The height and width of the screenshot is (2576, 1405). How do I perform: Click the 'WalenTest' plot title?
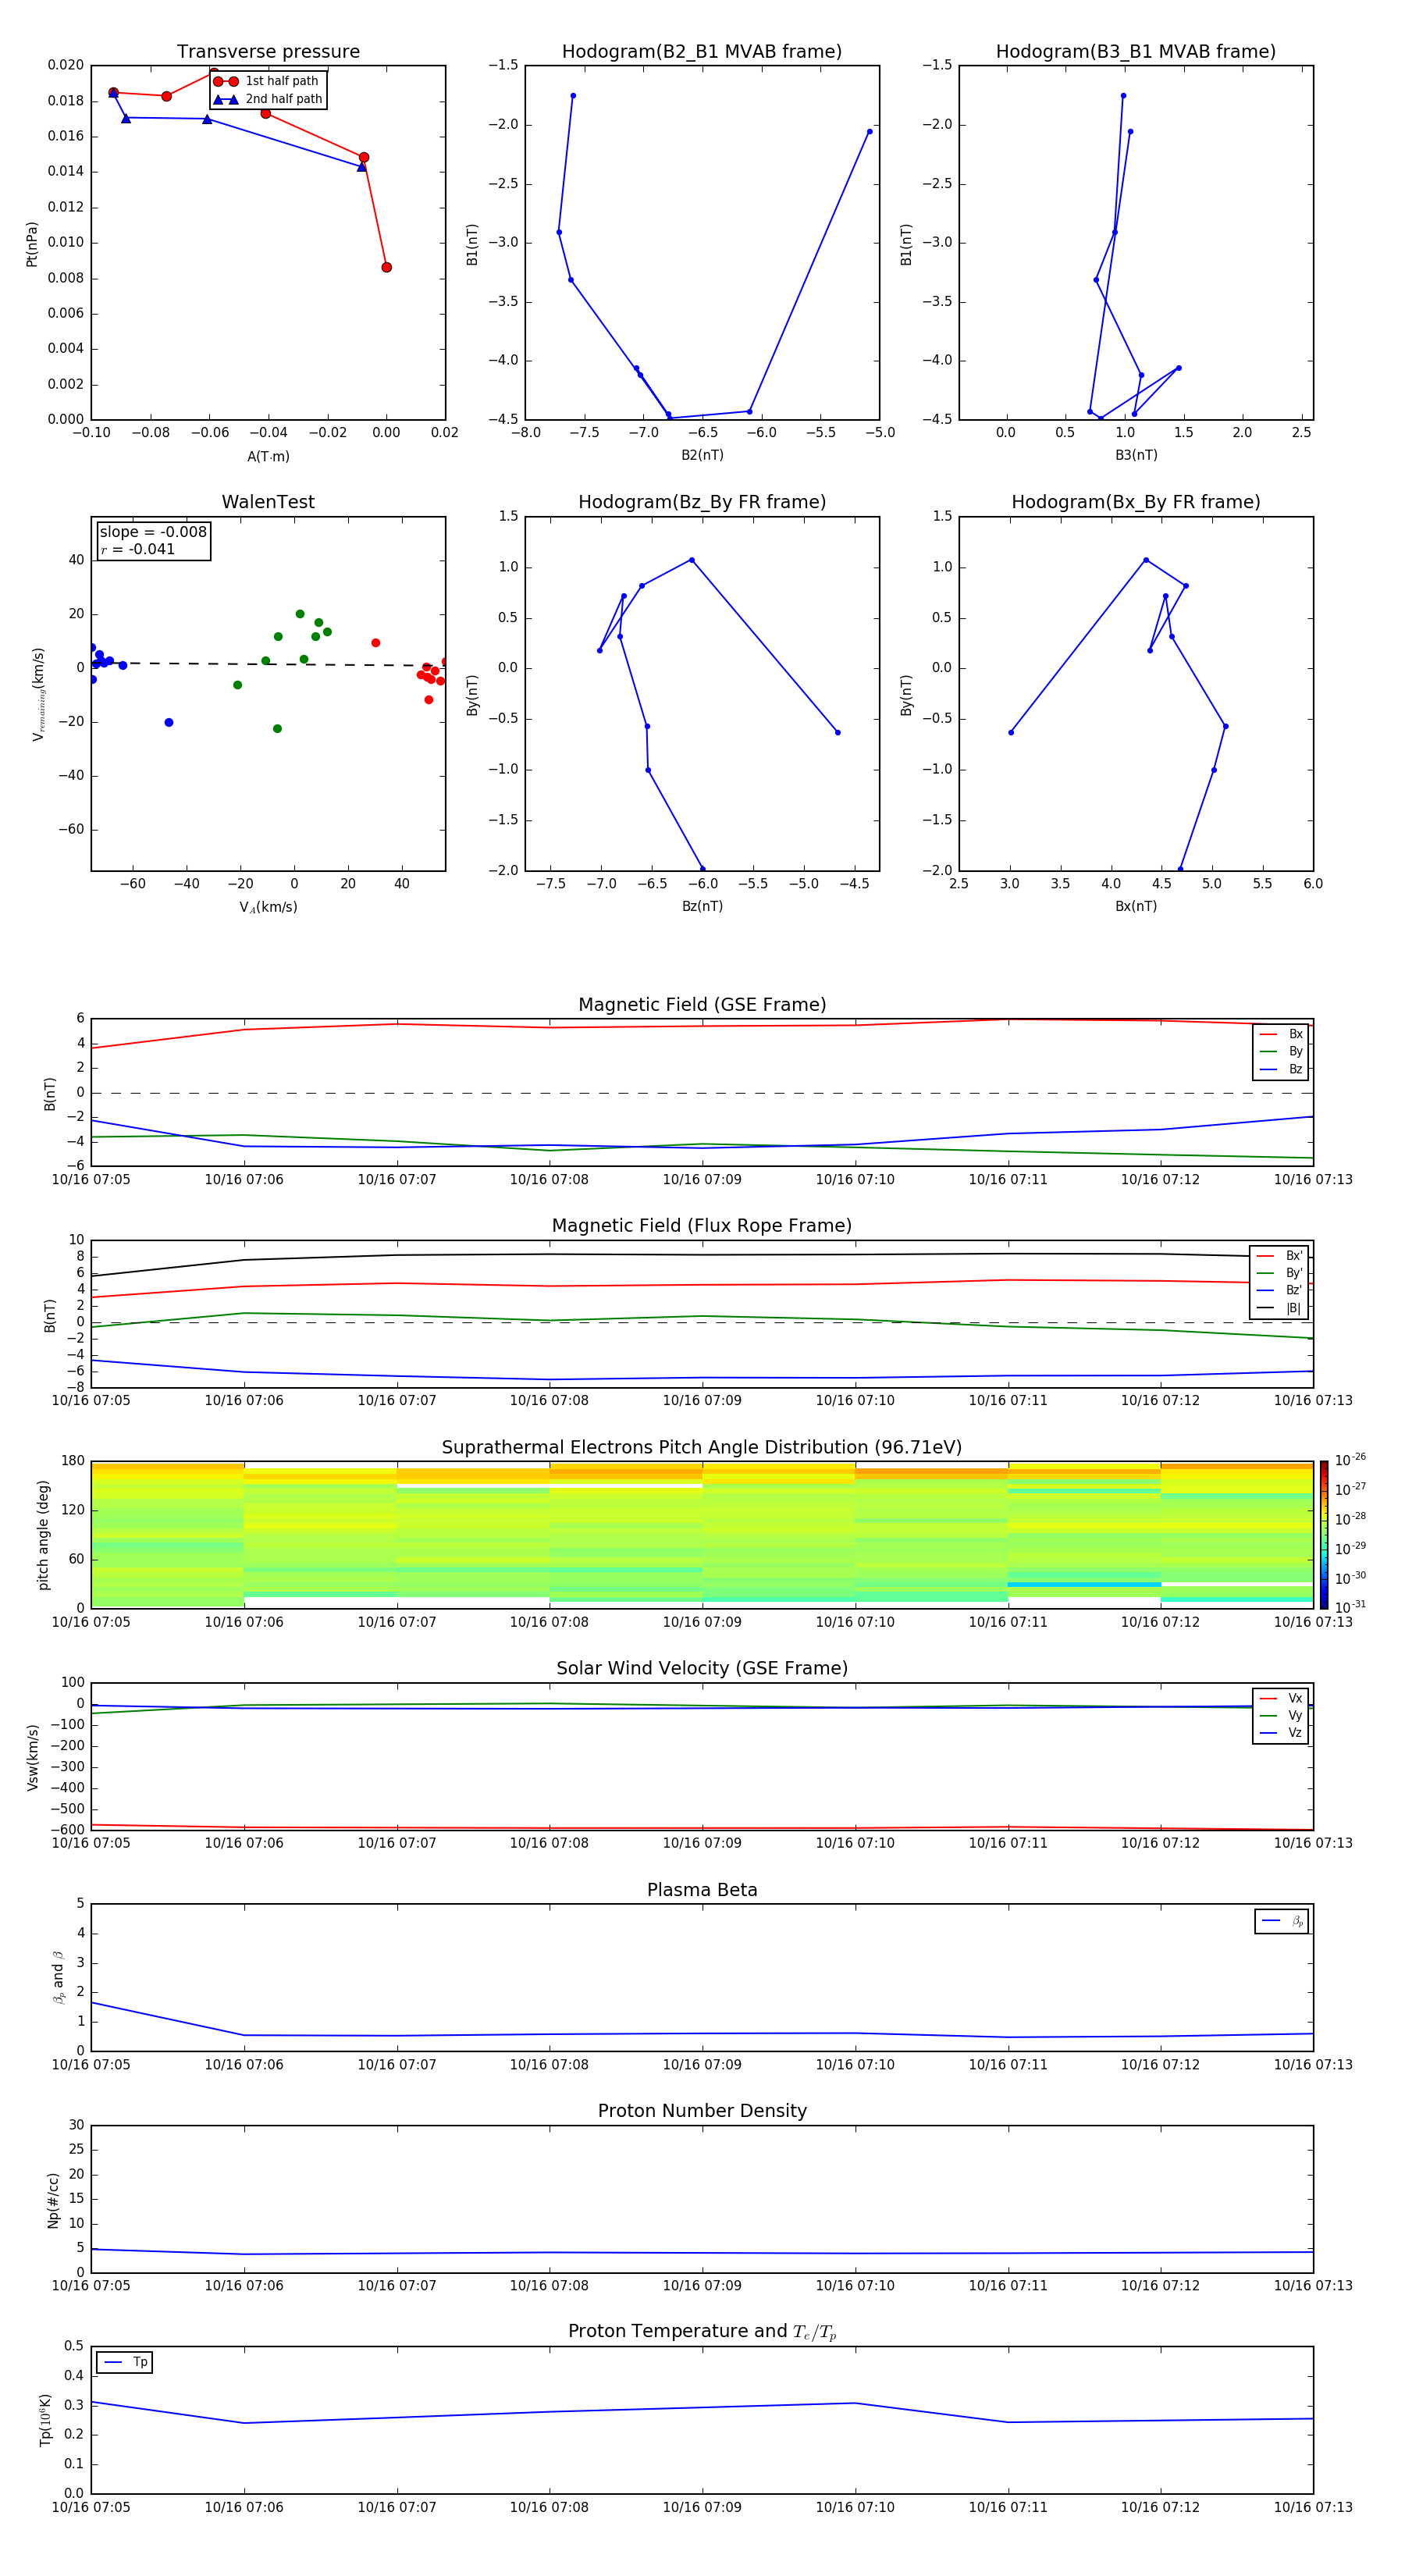[x=268, y=502]
